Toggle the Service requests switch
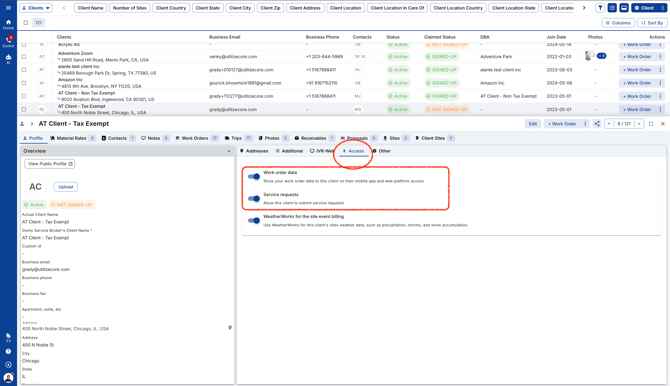Image resolution: width=670 pixels, height=386 pixels. tap(254, 198)
